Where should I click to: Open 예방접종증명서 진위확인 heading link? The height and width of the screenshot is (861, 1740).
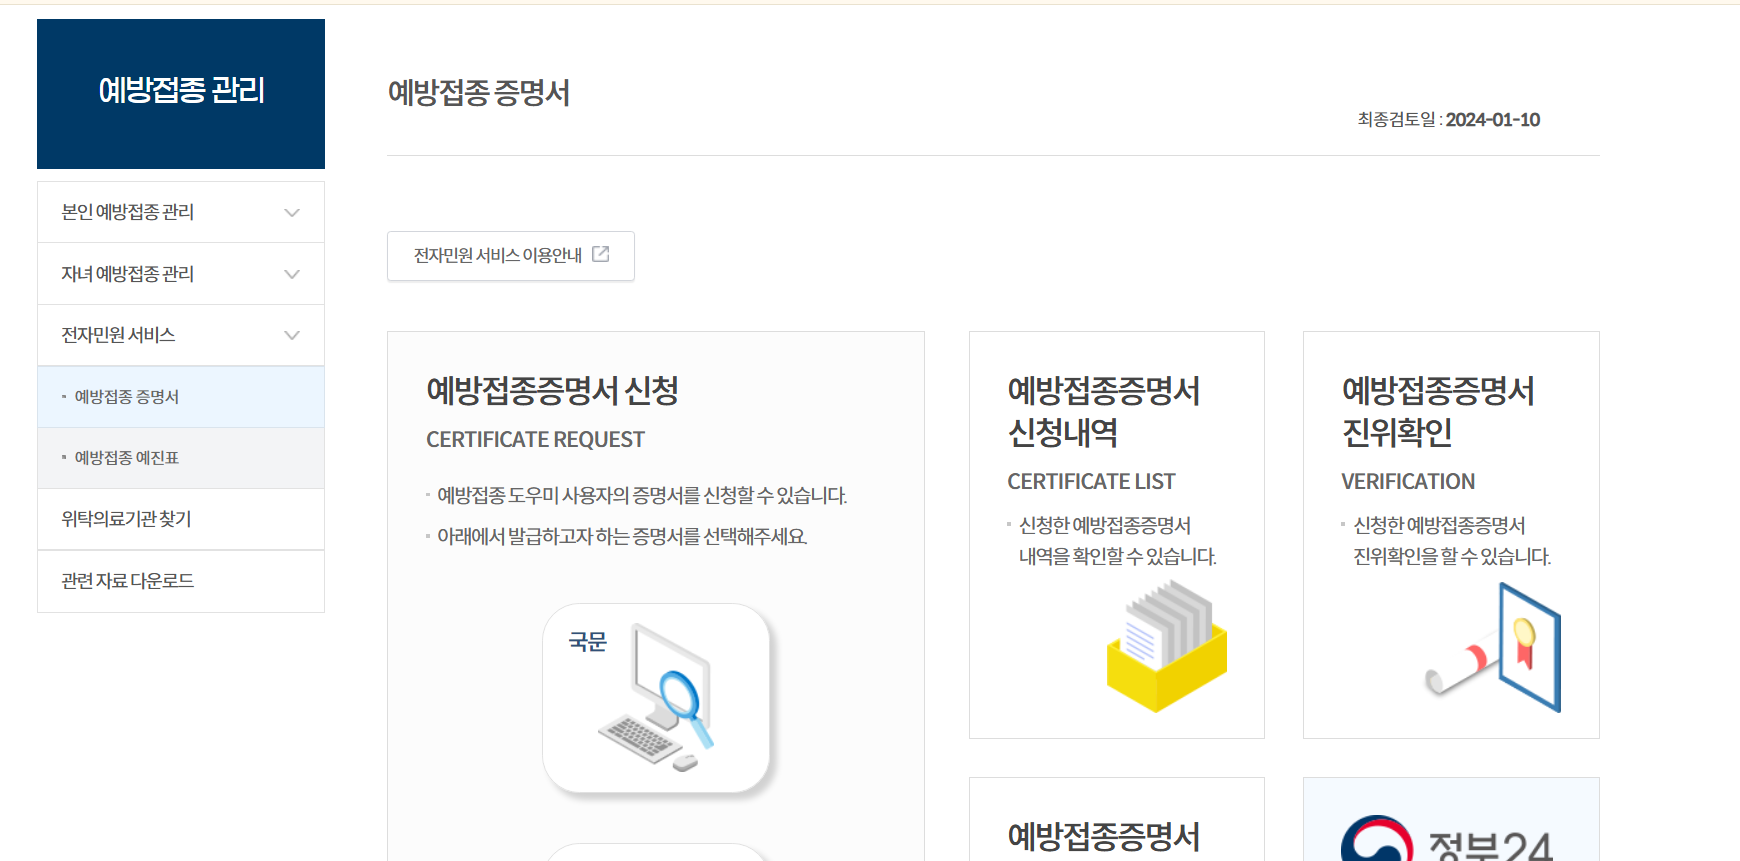[1437, 411]
